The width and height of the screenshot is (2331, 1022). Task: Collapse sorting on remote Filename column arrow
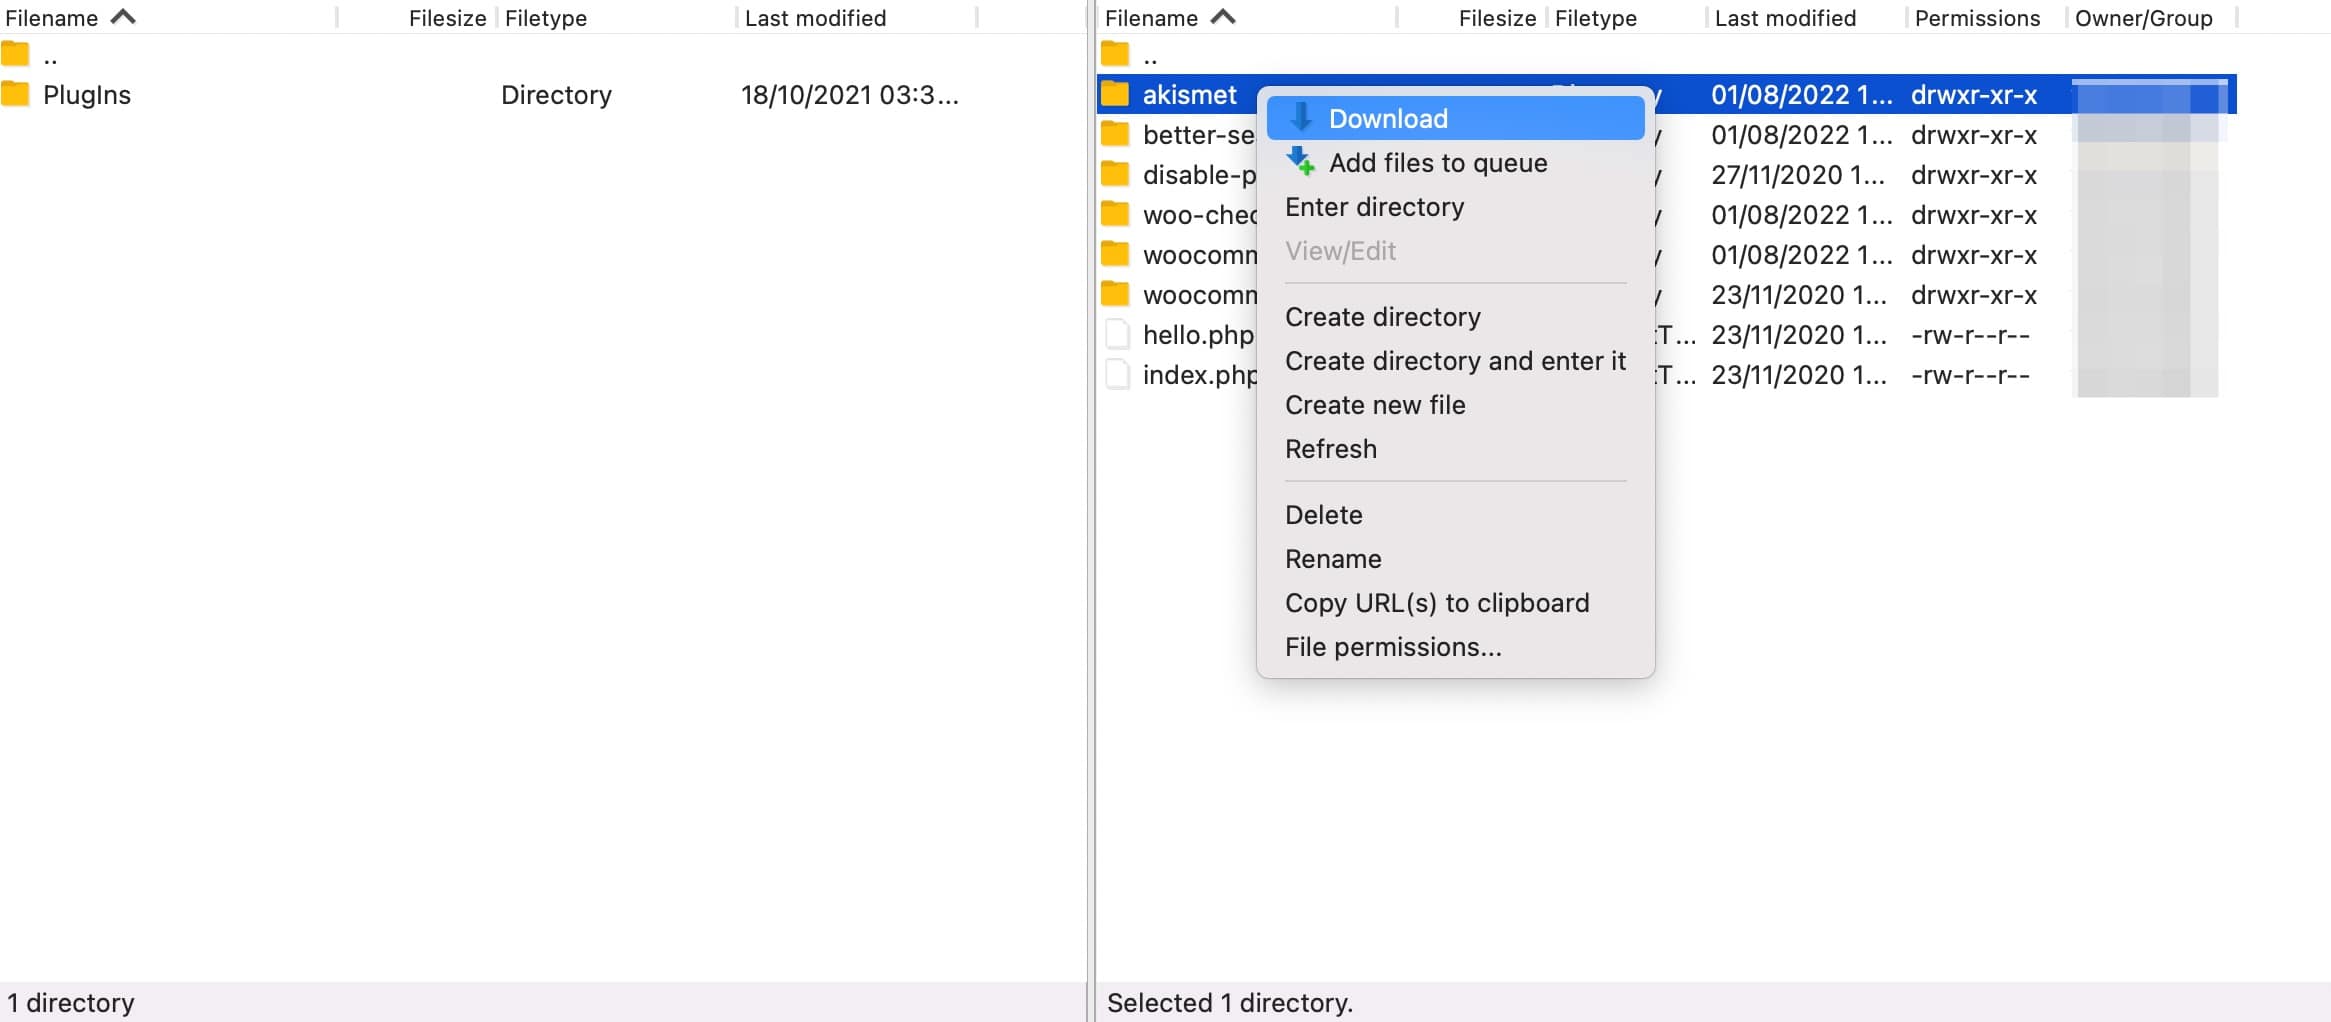pyautogui.click(x=1222, y=16)
